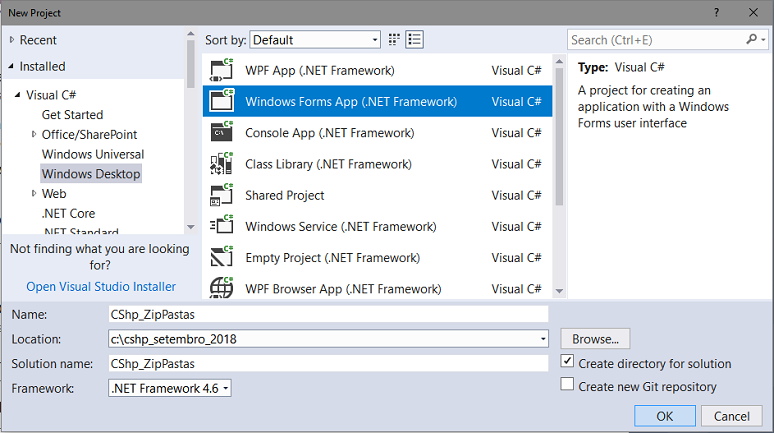
Task: Select Recent label in left pane
Action: pos(38,40)
